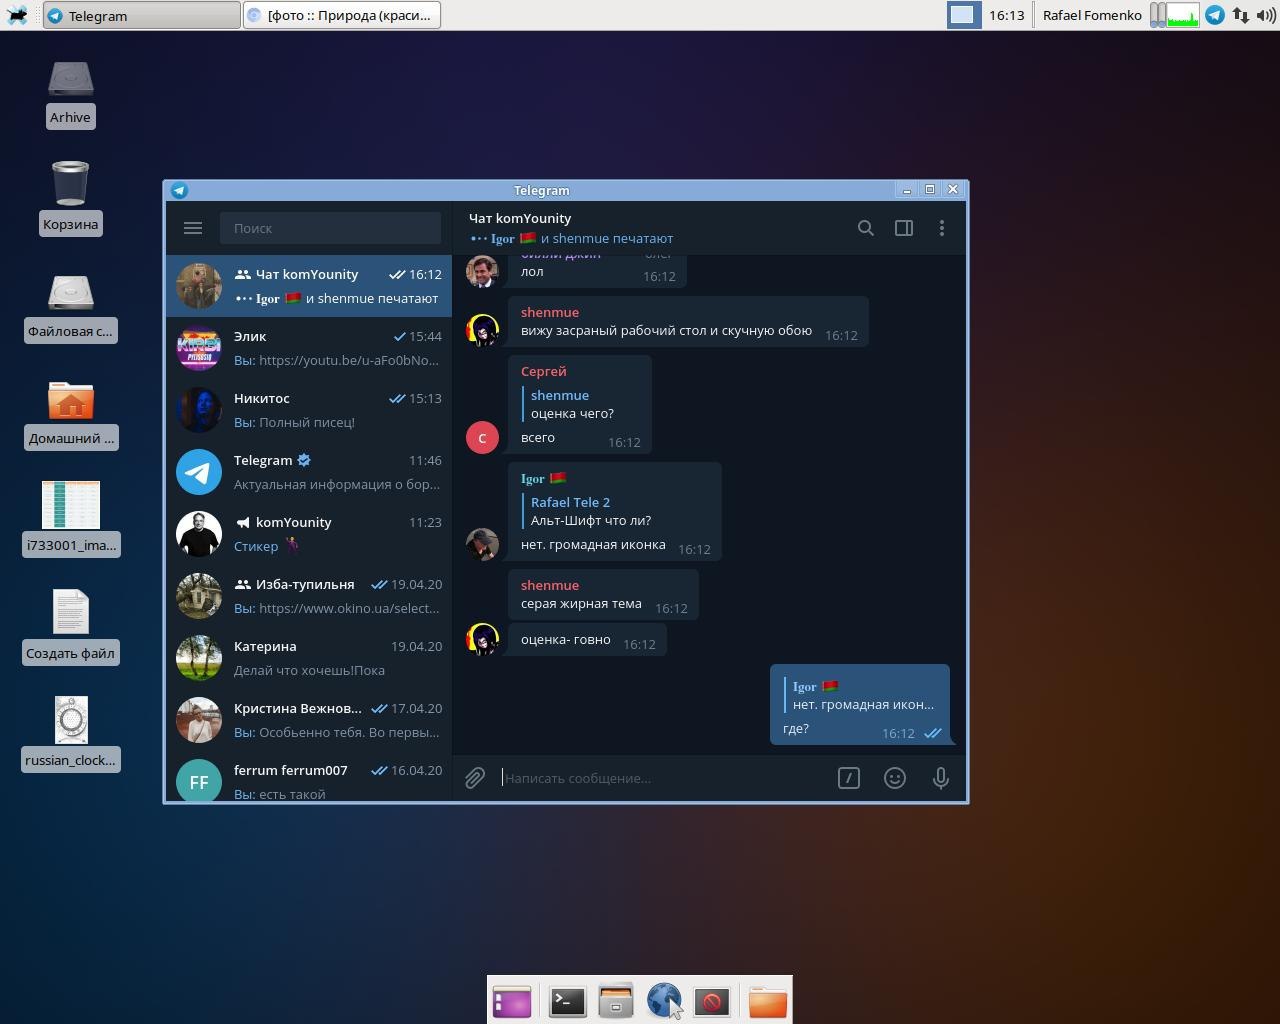Start voice recording with microphone icon
Viewport: 1280px width, 1024px height.
click(x=941, y=778)
